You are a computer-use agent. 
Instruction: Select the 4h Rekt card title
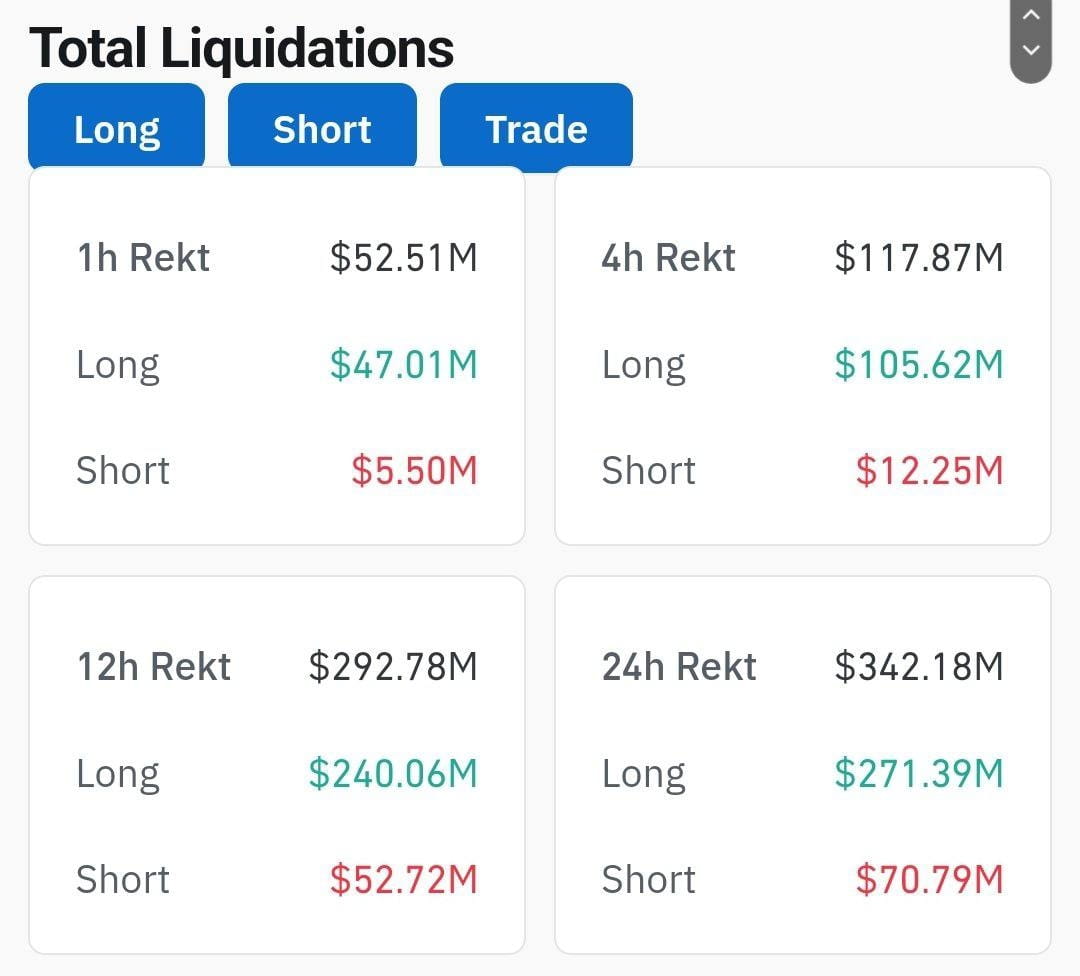668,258
